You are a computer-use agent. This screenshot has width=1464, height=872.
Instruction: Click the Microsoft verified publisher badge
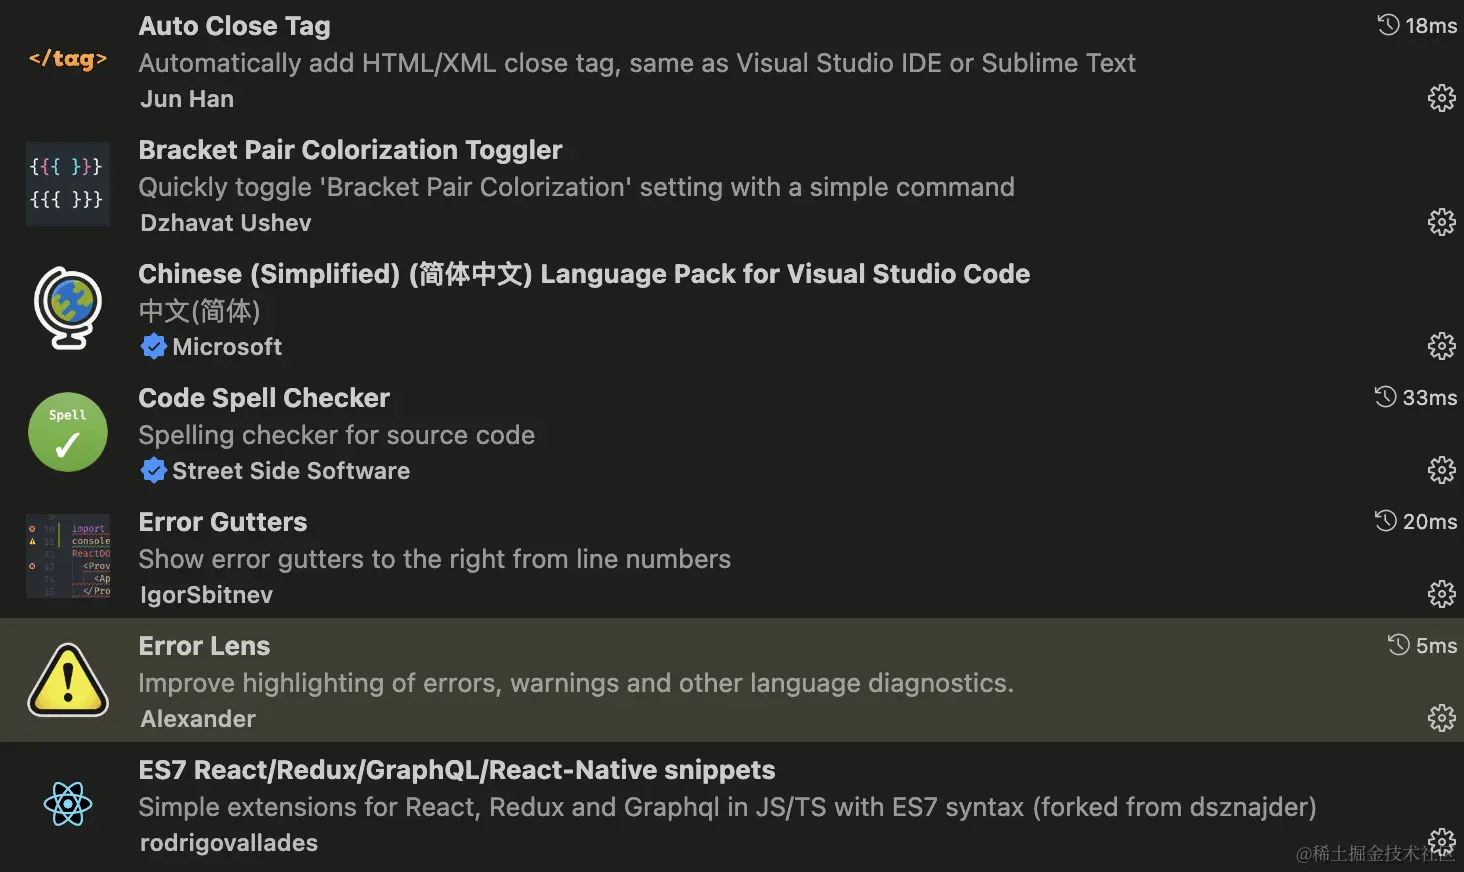click(x=154, y=347)
